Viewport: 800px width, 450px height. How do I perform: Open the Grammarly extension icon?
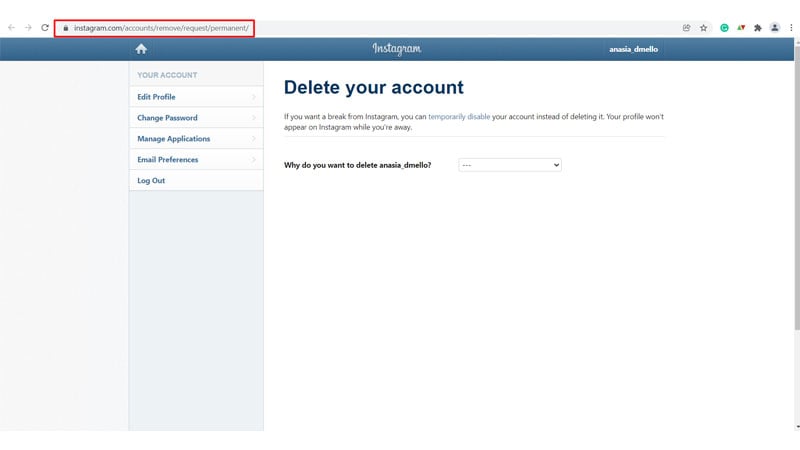point(724,28)
